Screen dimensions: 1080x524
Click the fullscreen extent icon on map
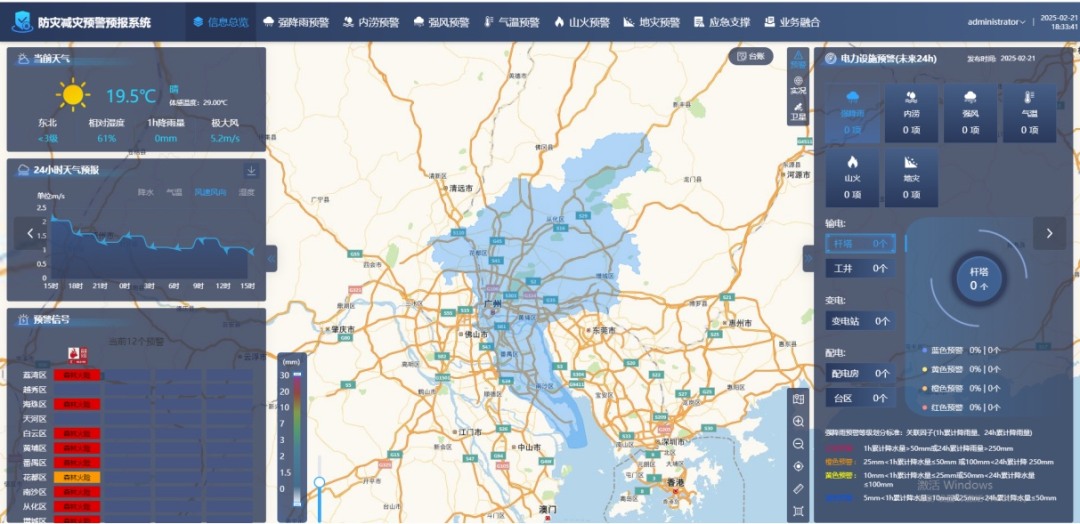tap(797, 510)
